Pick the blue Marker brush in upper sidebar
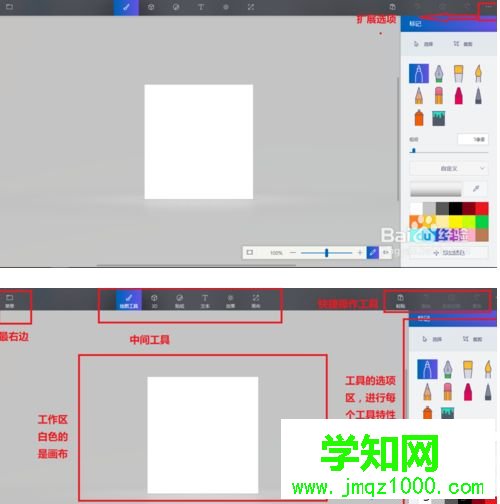Image resolution: width=500 pixels, height=504 pixels. click(x=419, y=73)
